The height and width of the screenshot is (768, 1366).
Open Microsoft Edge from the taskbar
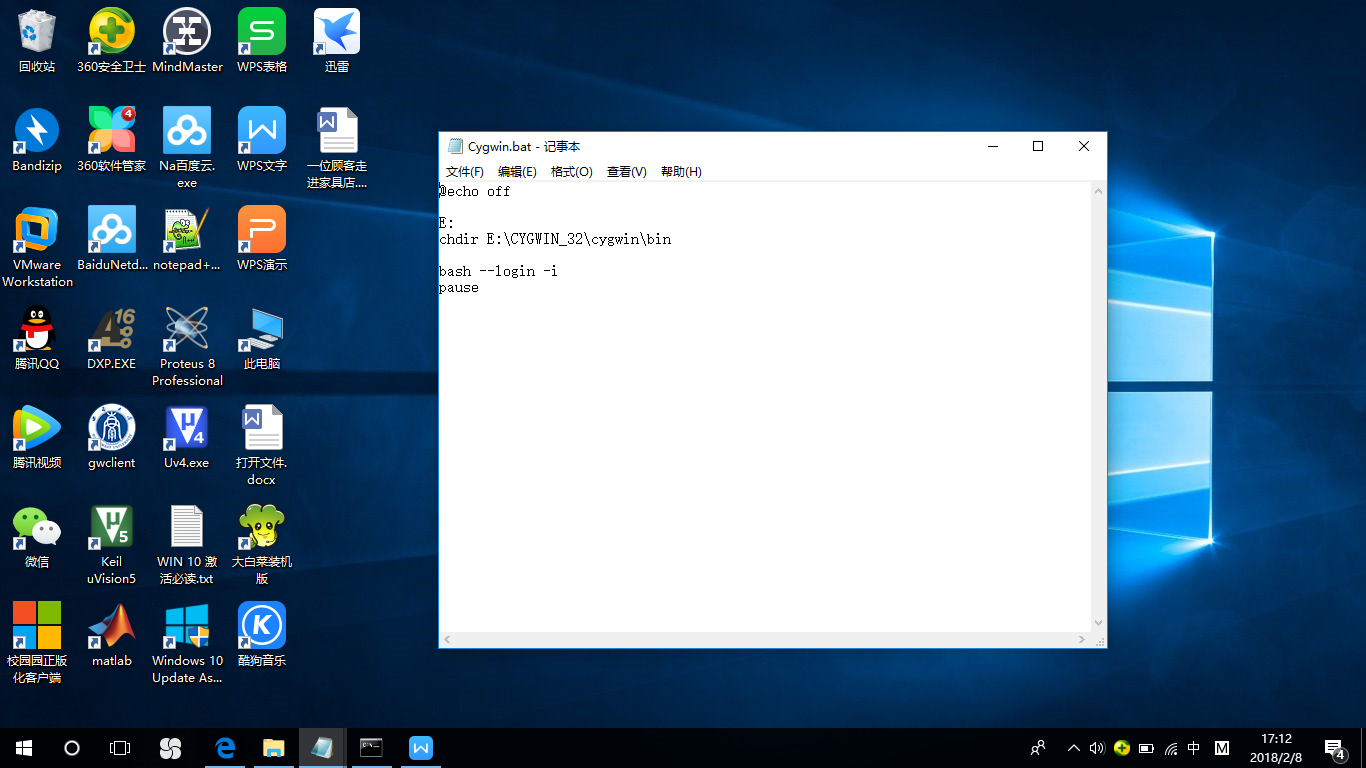(225, 748)
